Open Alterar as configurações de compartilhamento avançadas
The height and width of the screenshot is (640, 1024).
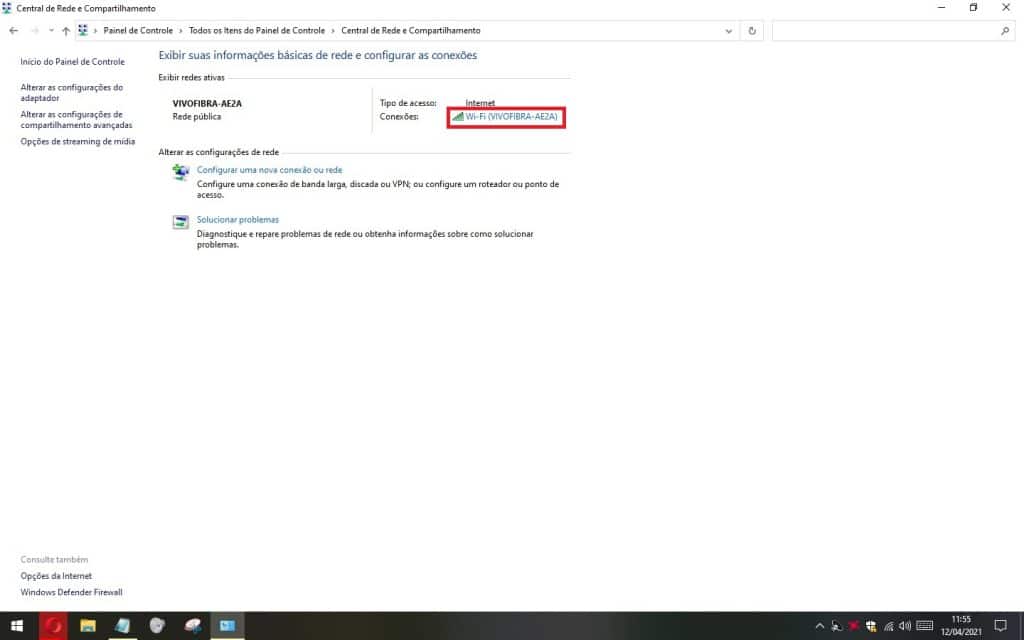click(x=76, y=120)
